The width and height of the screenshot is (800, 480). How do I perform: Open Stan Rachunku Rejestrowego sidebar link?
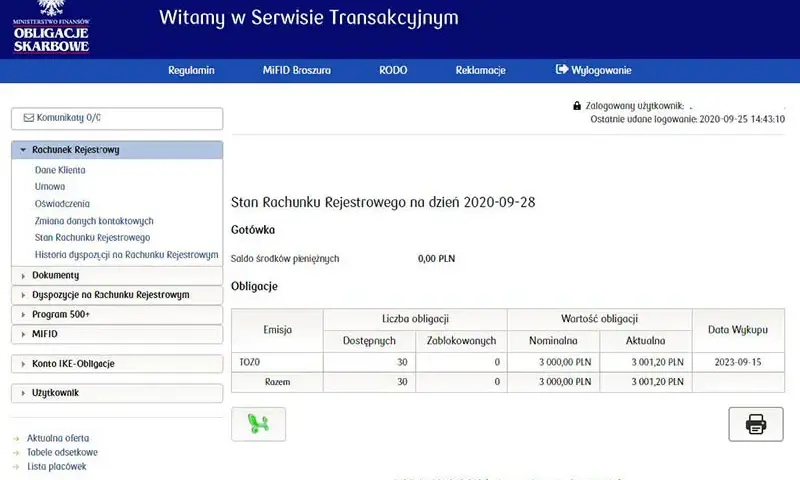click(x=92, y=238)
